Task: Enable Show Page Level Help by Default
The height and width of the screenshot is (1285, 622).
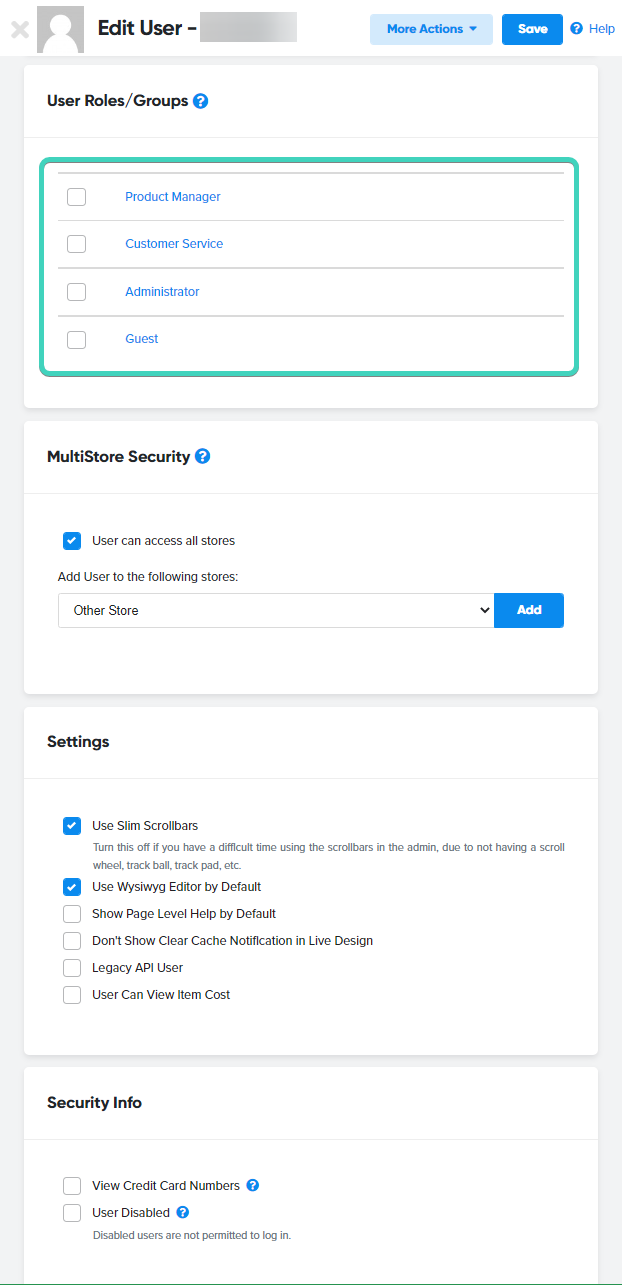Action: point(71,913)
